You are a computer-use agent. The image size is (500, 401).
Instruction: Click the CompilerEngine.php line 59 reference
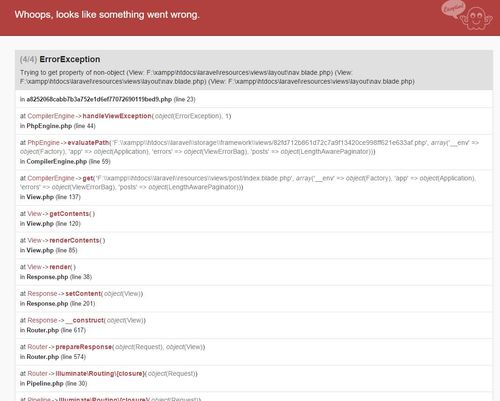coord(65,162)
